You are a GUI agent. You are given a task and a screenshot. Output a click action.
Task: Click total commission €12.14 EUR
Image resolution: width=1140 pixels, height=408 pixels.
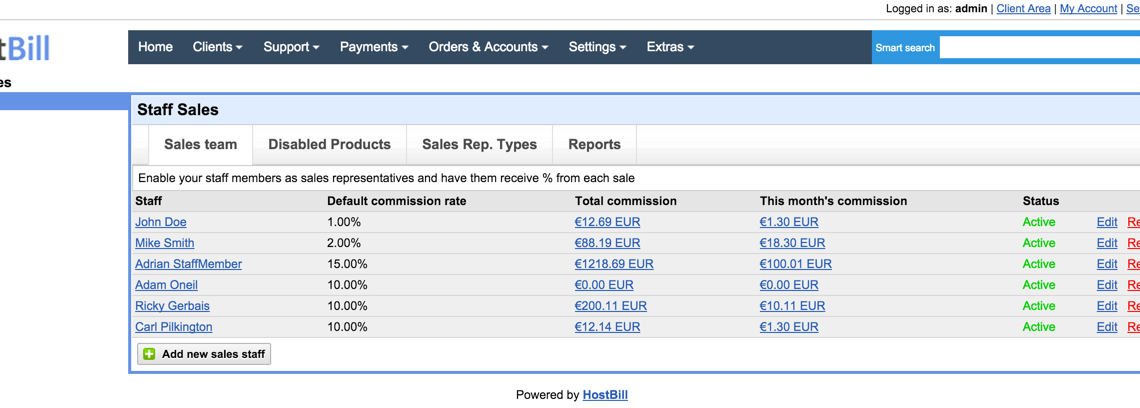pos(607,327)
